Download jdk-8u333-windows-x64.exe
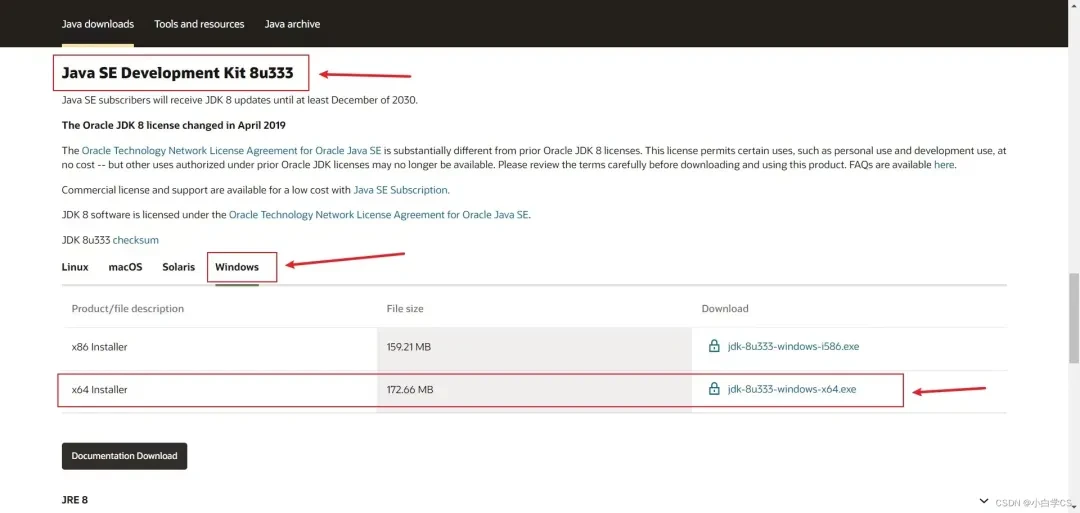1080x513 pixels. pos(791,389)
